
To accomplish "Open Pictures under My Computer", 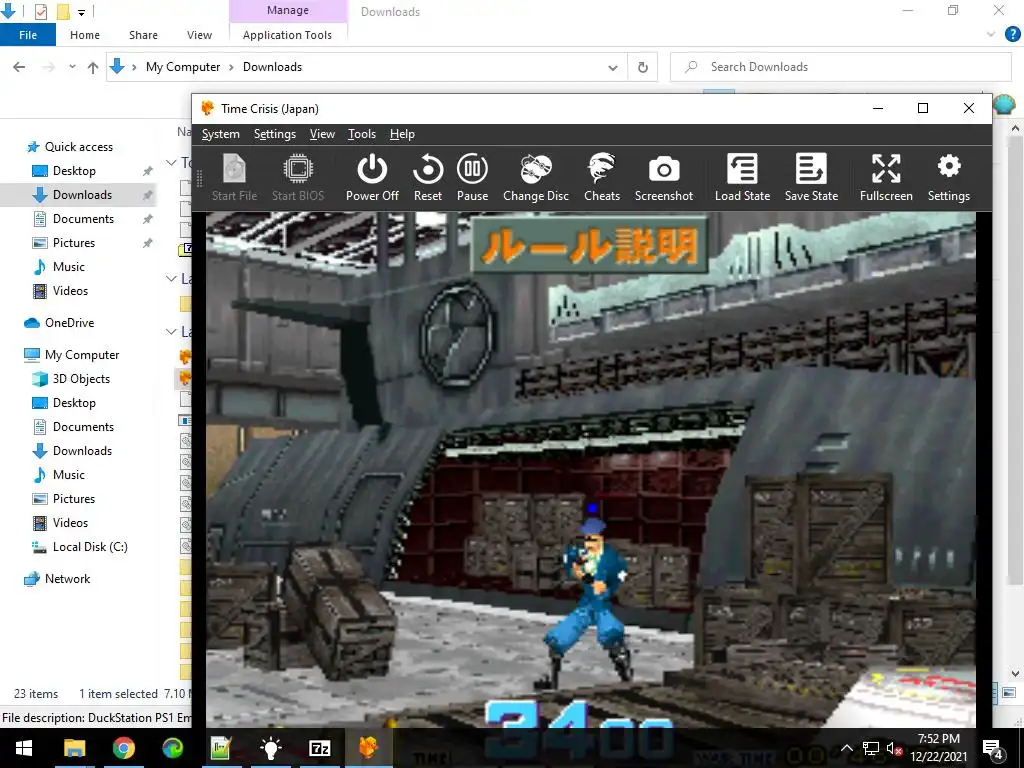I will 73,499.
